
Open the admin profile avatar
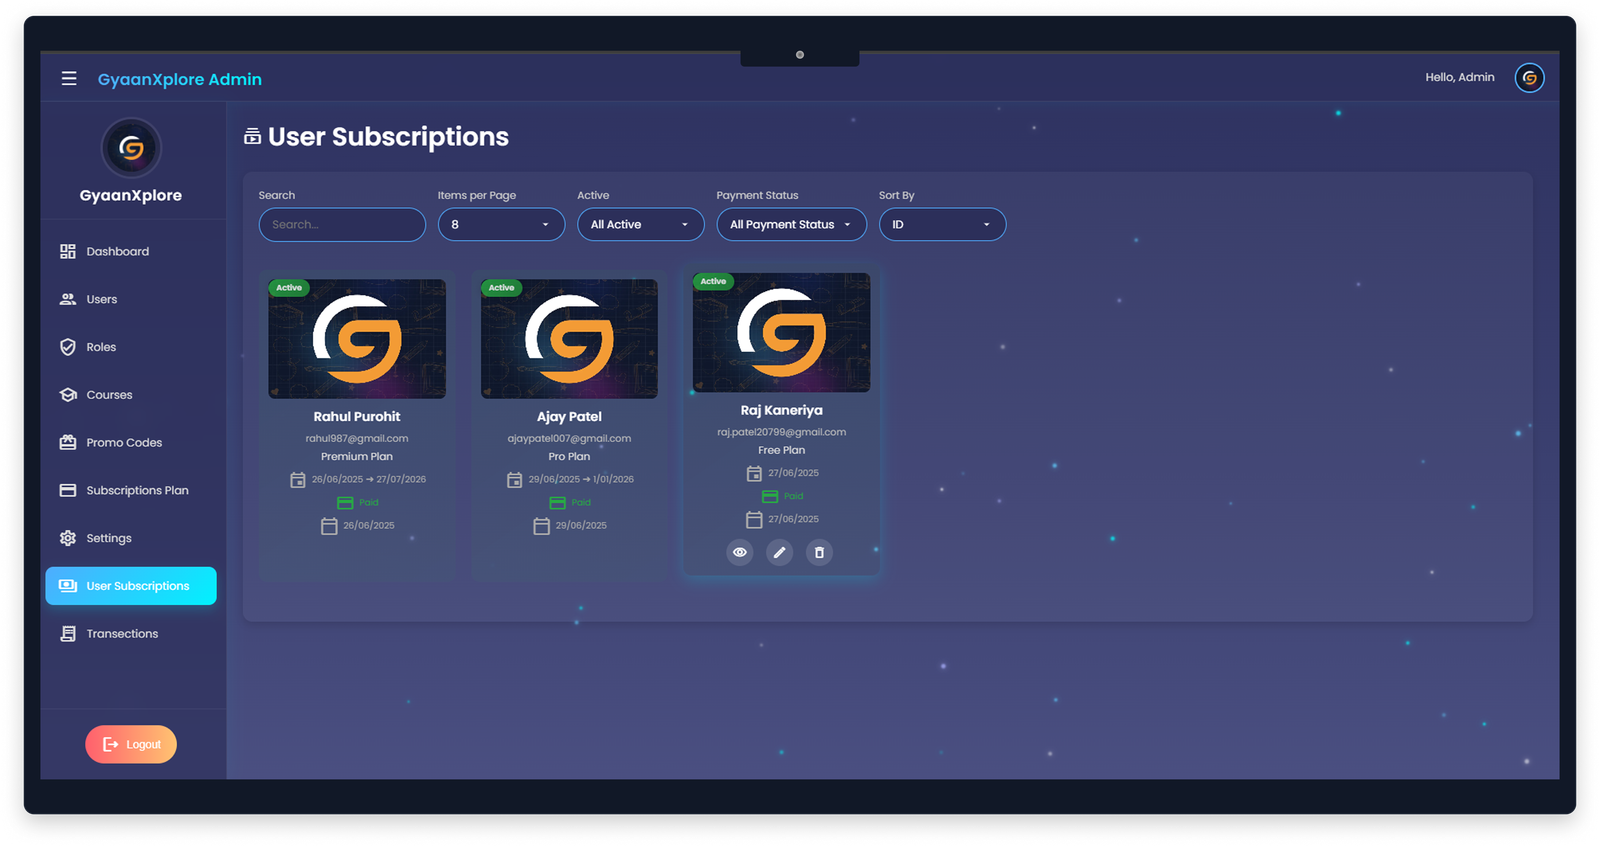tap(1529, 78)
